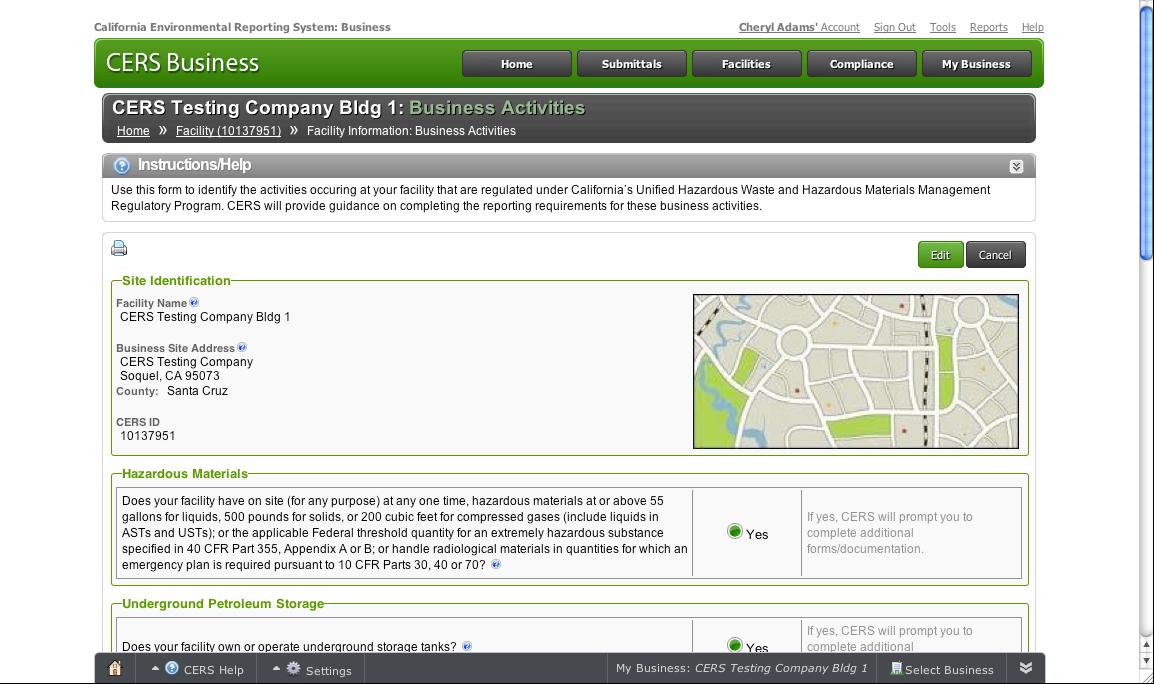The width and height of the screenshot is (1154, 684).
Task: Click the Soquel, CA 95073 address line
Action: click(170, 376)
